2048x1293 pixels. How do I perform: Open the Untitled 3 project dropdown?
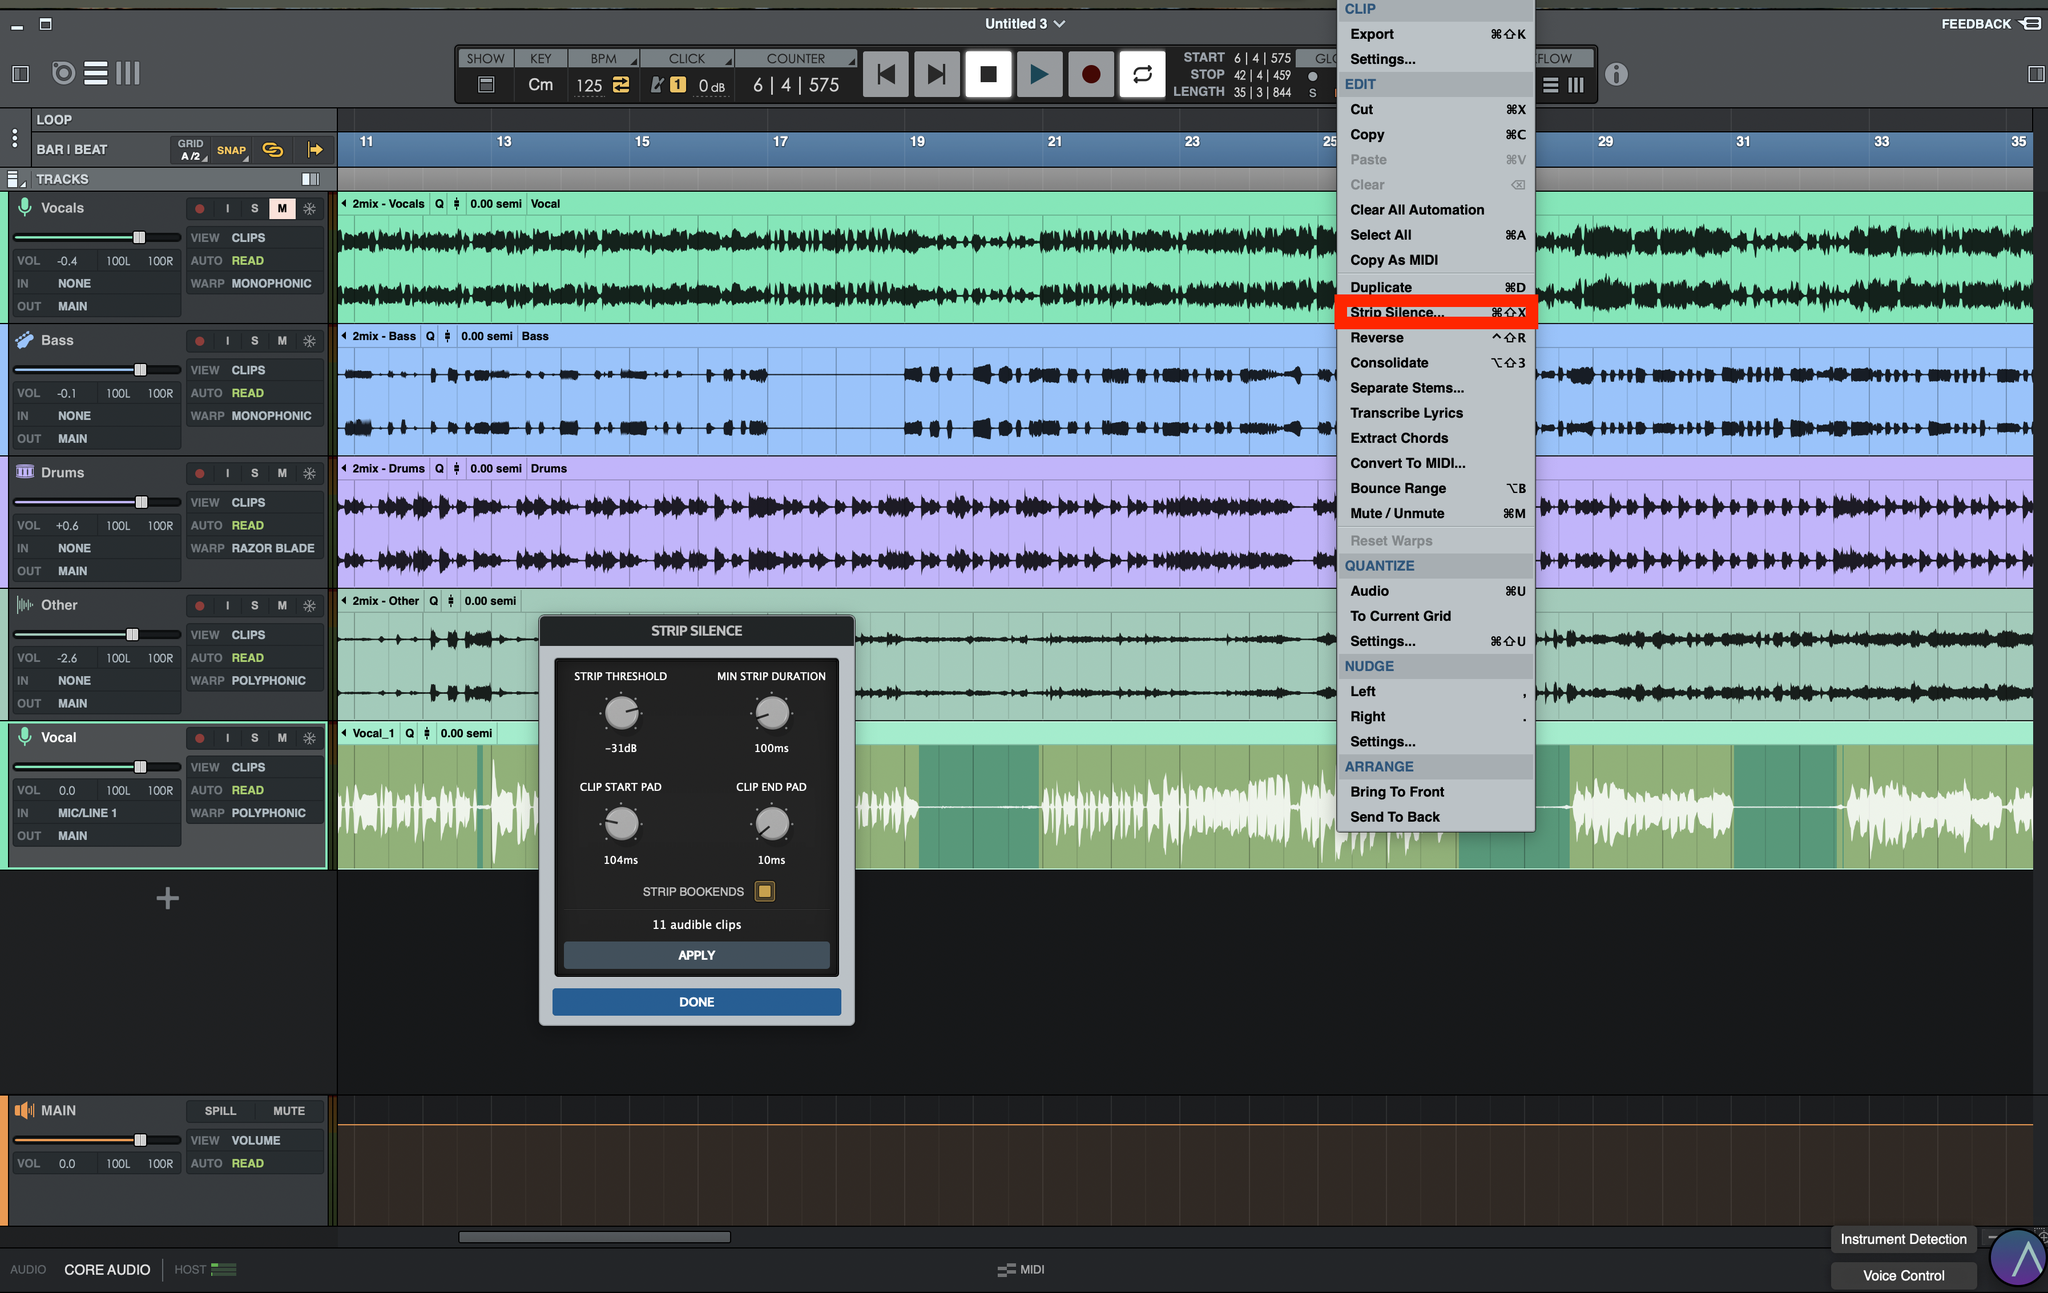click(1025, 23)
